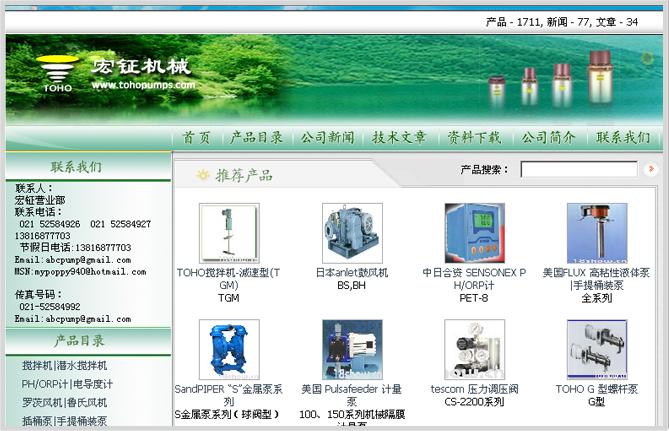Click the 联系我们 sidebar panel heading

pos(76,167)
